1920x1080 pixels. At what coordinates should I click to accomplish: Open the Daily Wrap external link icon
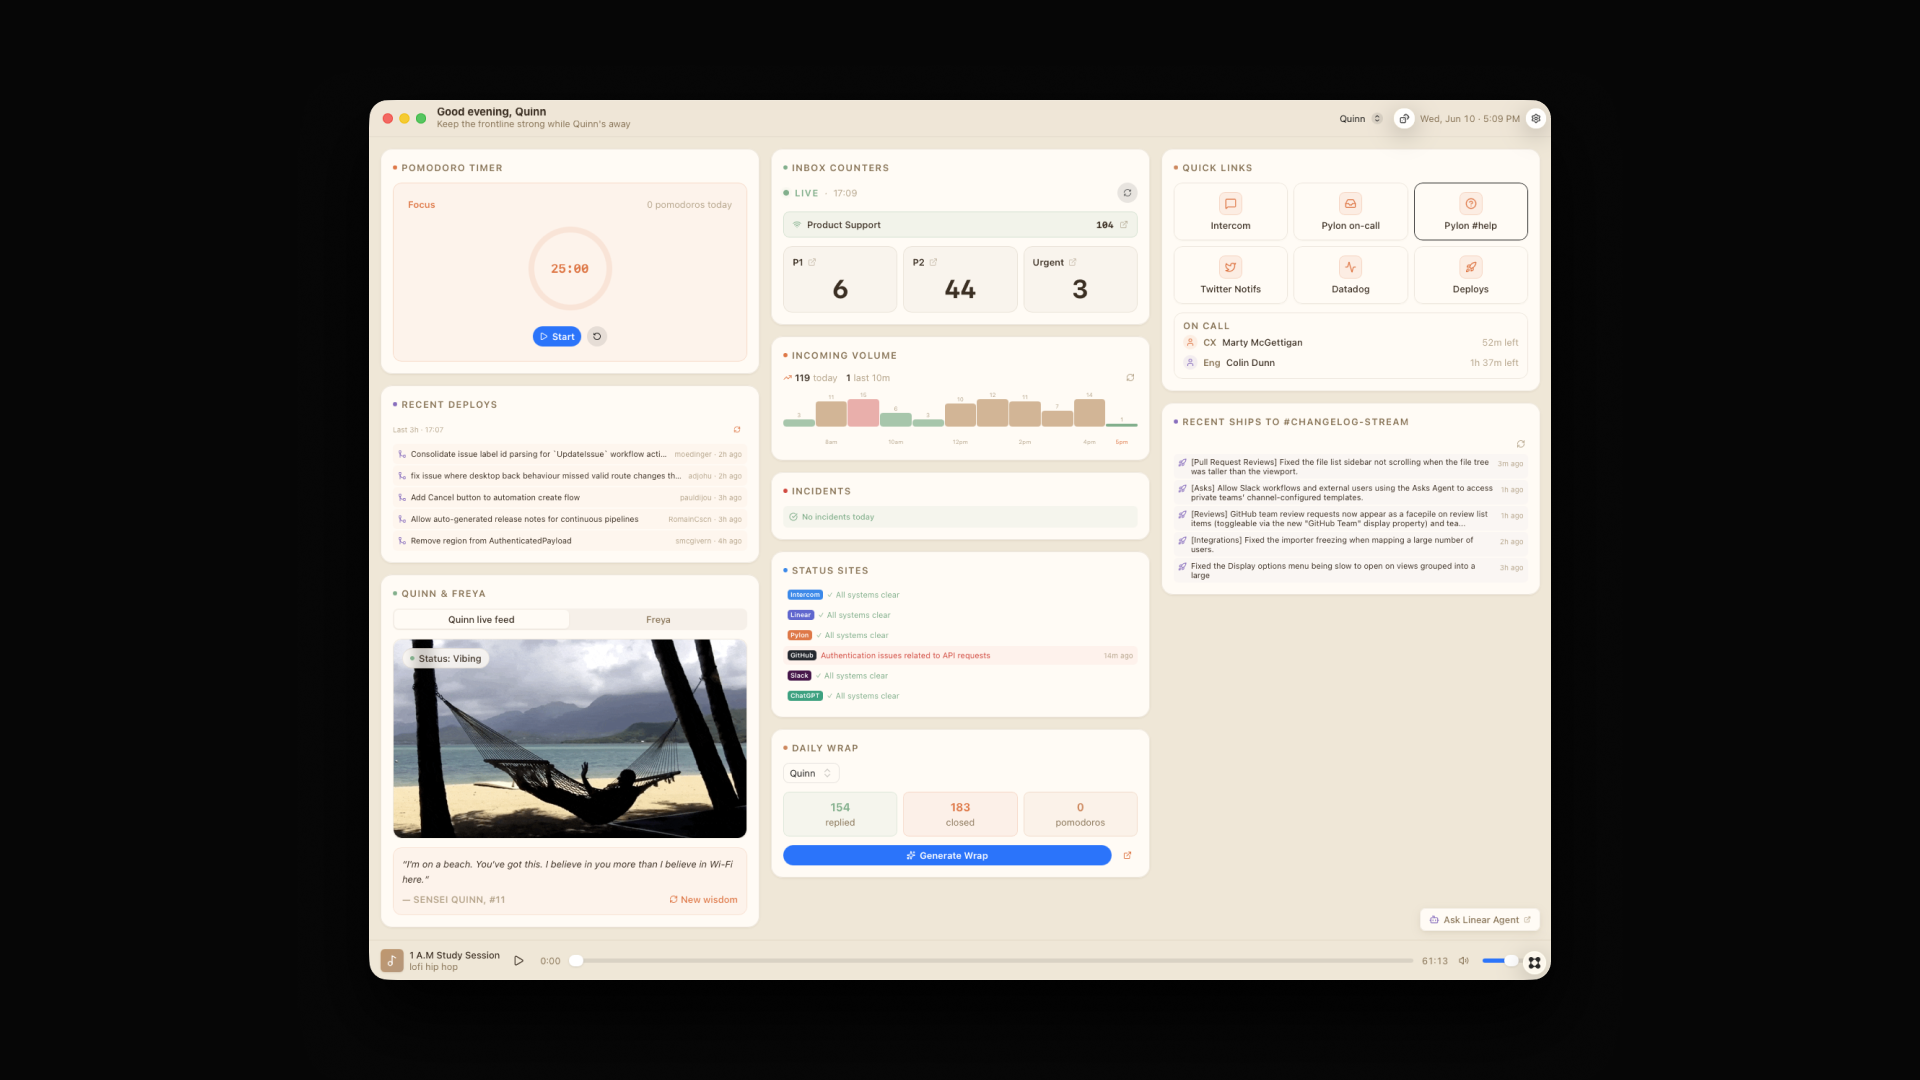click(x=1127, y=856)
